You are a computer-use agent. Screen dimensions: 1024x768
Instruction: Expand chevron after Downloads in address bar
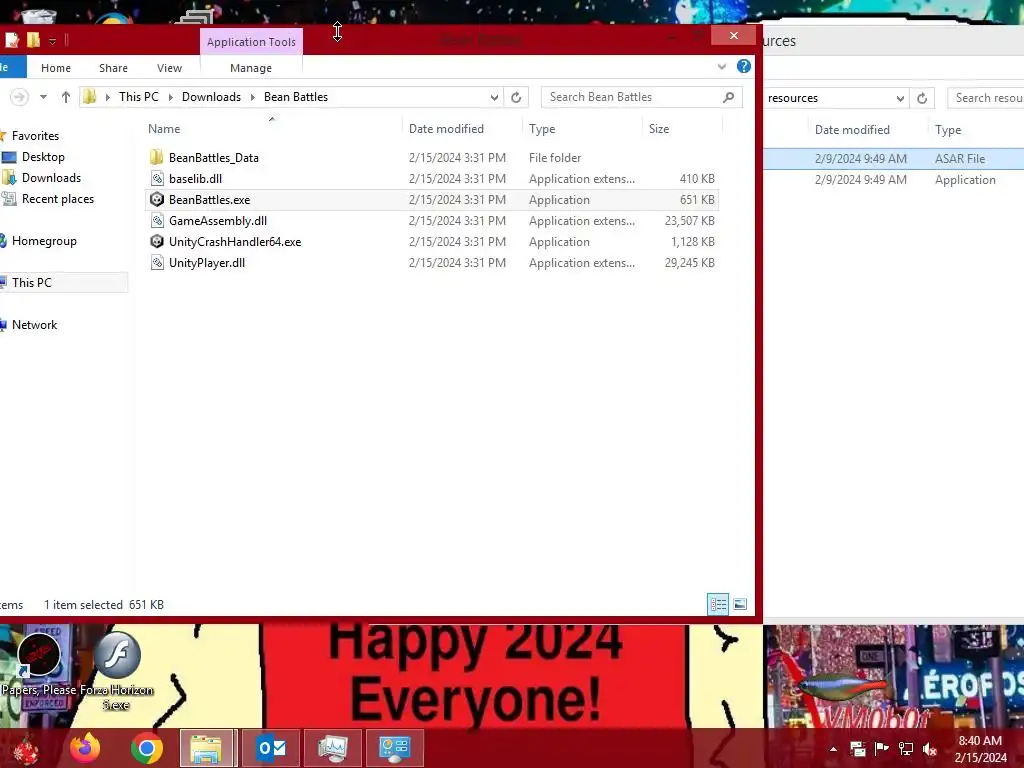(253, 97)
